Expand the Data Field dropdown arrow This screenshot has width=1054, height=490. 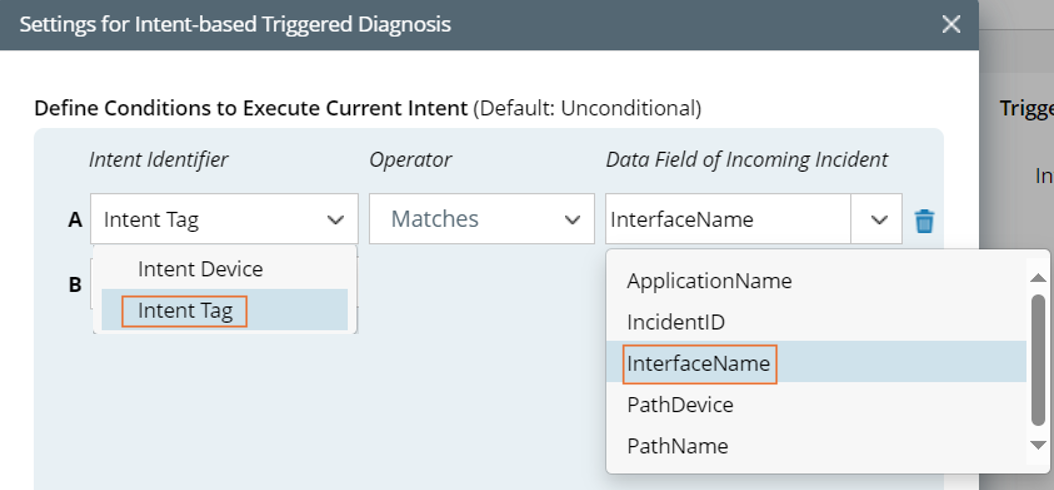(879, 220)
